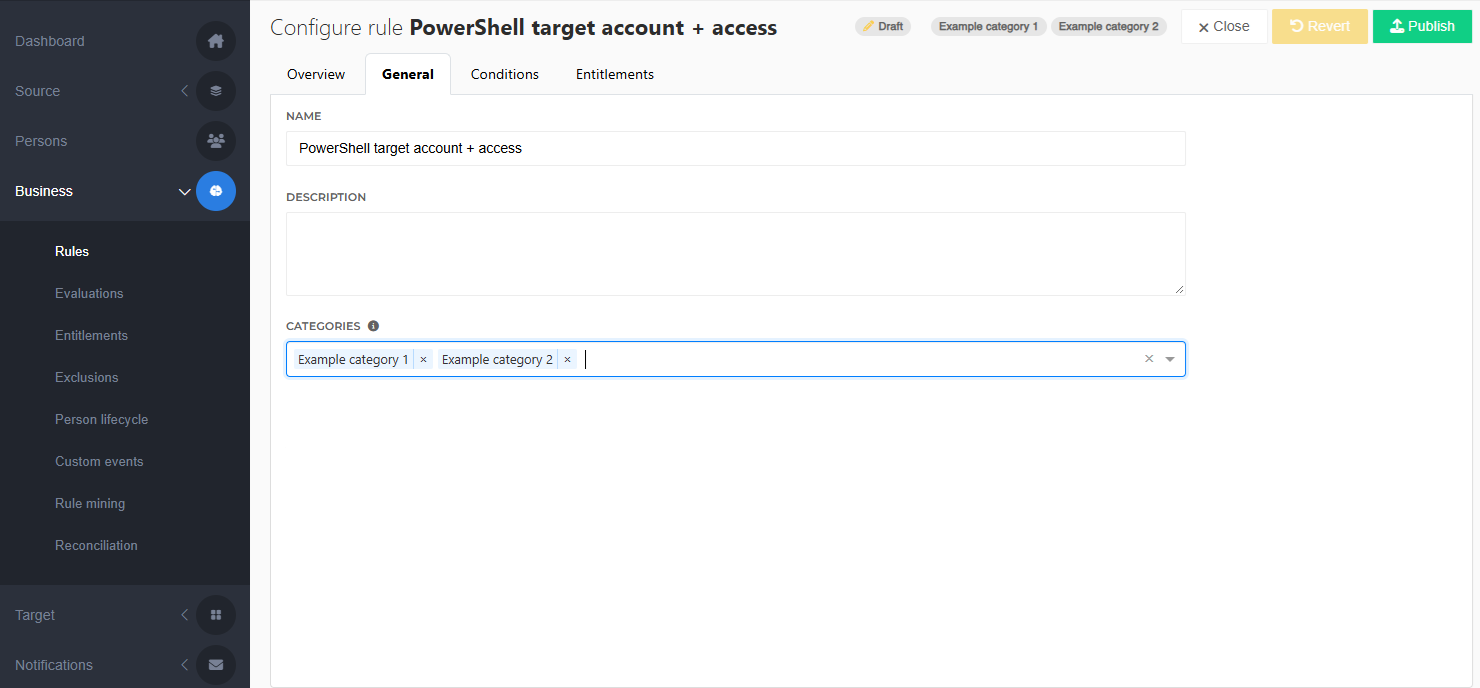Open Person lifecycle in the sidebar

pos(101,419)
